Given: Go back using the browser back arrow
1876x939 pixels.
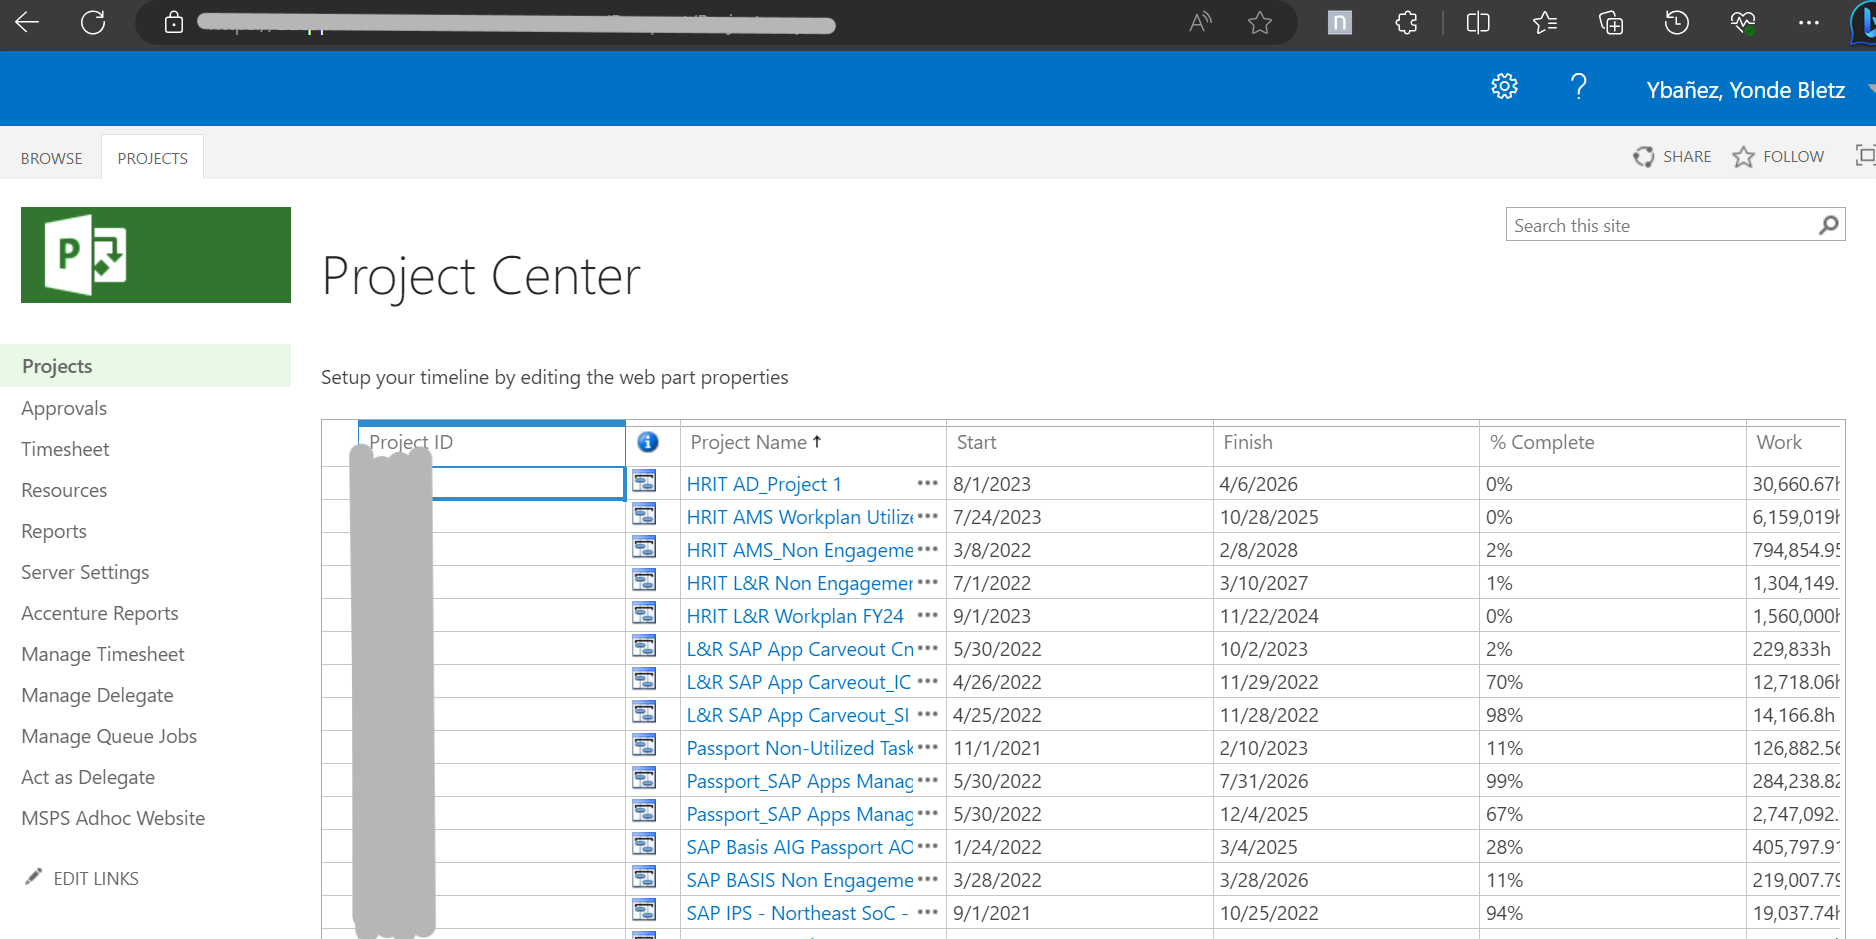Looking at the screenshot, I should 27,22.
